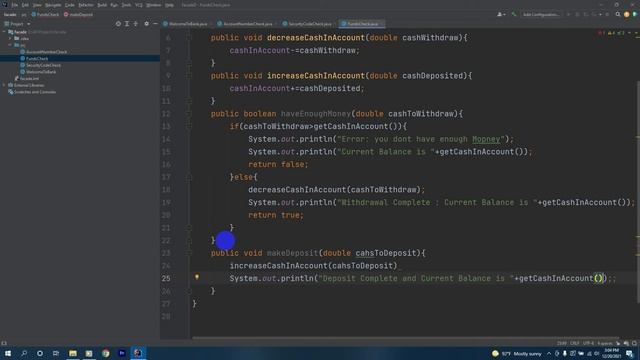
Task: Expand External Libraries node
Action: 4,85
